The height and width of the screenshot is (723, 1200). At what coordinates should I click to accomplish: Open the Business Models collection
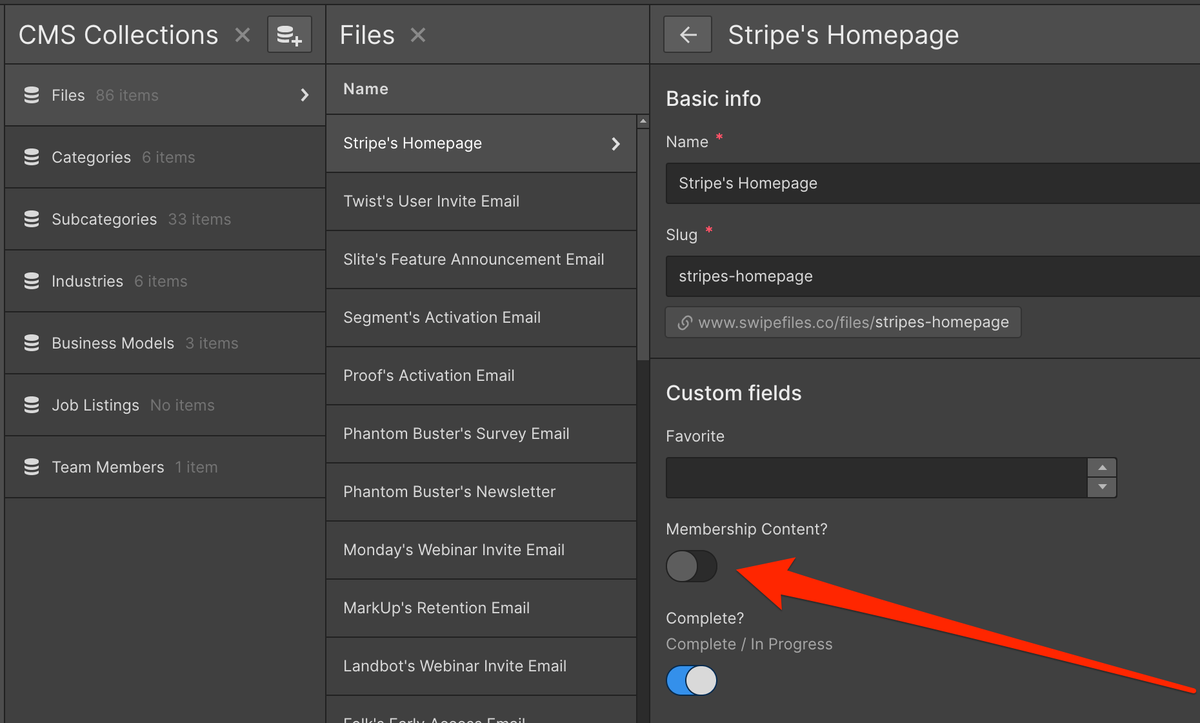(x=165, y=344)
